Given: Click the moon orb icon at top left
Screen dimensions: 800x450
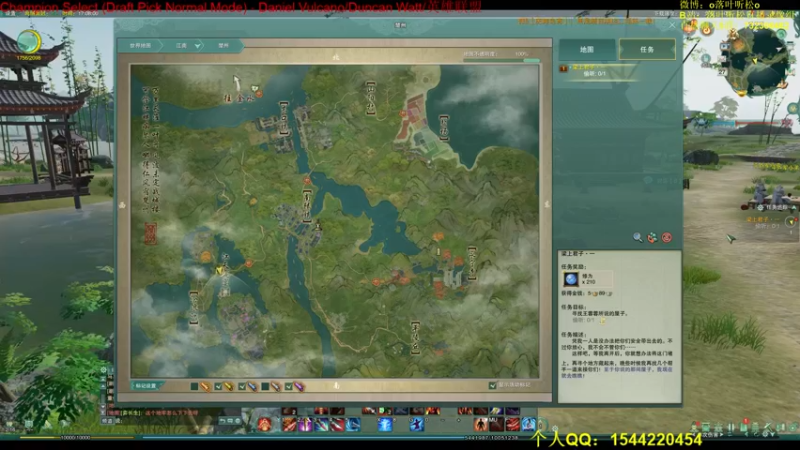Looking at the screenshot, I should (x=29, y=42).
